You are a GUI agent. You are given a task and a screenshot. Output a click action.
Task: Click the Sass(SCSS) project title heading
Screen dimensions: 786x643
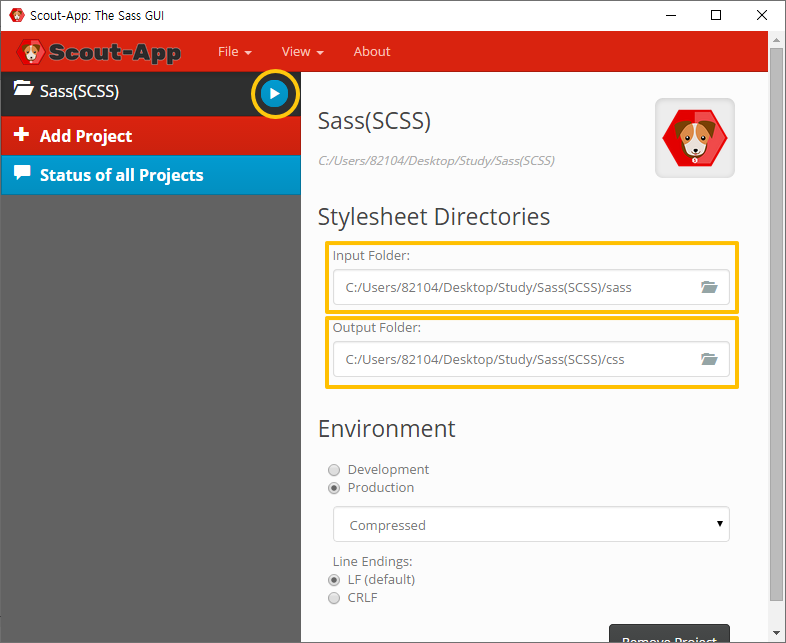374,121
